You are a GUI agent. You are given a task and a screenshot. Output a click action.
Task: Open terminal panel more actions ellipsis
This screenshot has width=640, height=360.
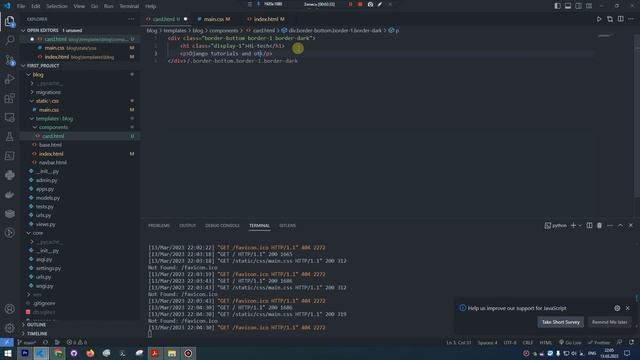[x=610, y=225]
